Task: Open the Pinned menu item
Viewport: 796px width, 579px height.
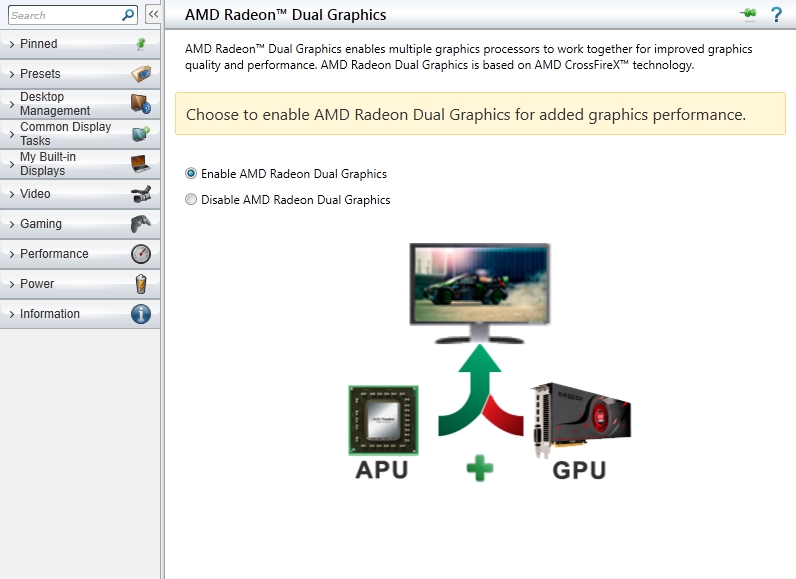Action: pos(80,44)
